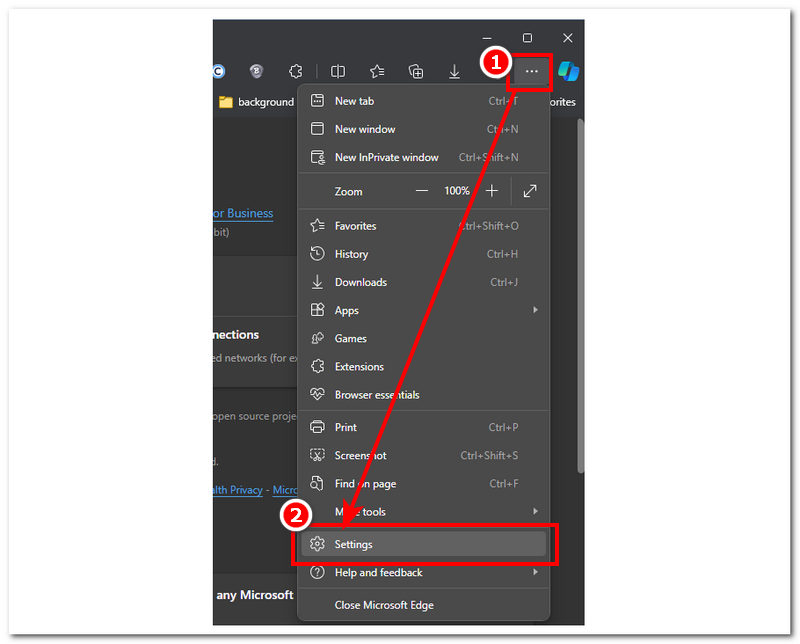Click the 100% zoom value
This screenshot has width=800, height=644.
pyautogui.click(x=457, y=191)
